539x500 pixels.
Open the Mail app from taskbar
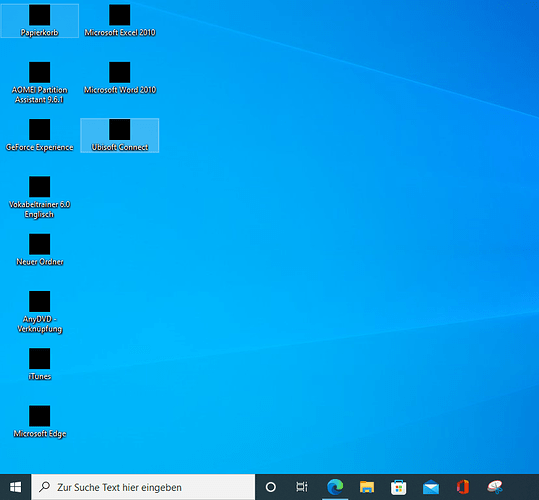pyautogui.click(x=431, y=487)
